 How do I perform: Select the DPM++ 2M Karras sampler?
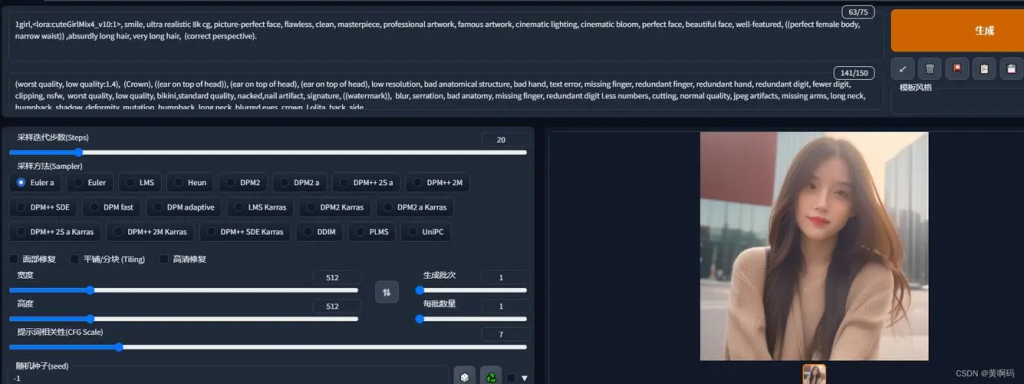tap(151, 232)
